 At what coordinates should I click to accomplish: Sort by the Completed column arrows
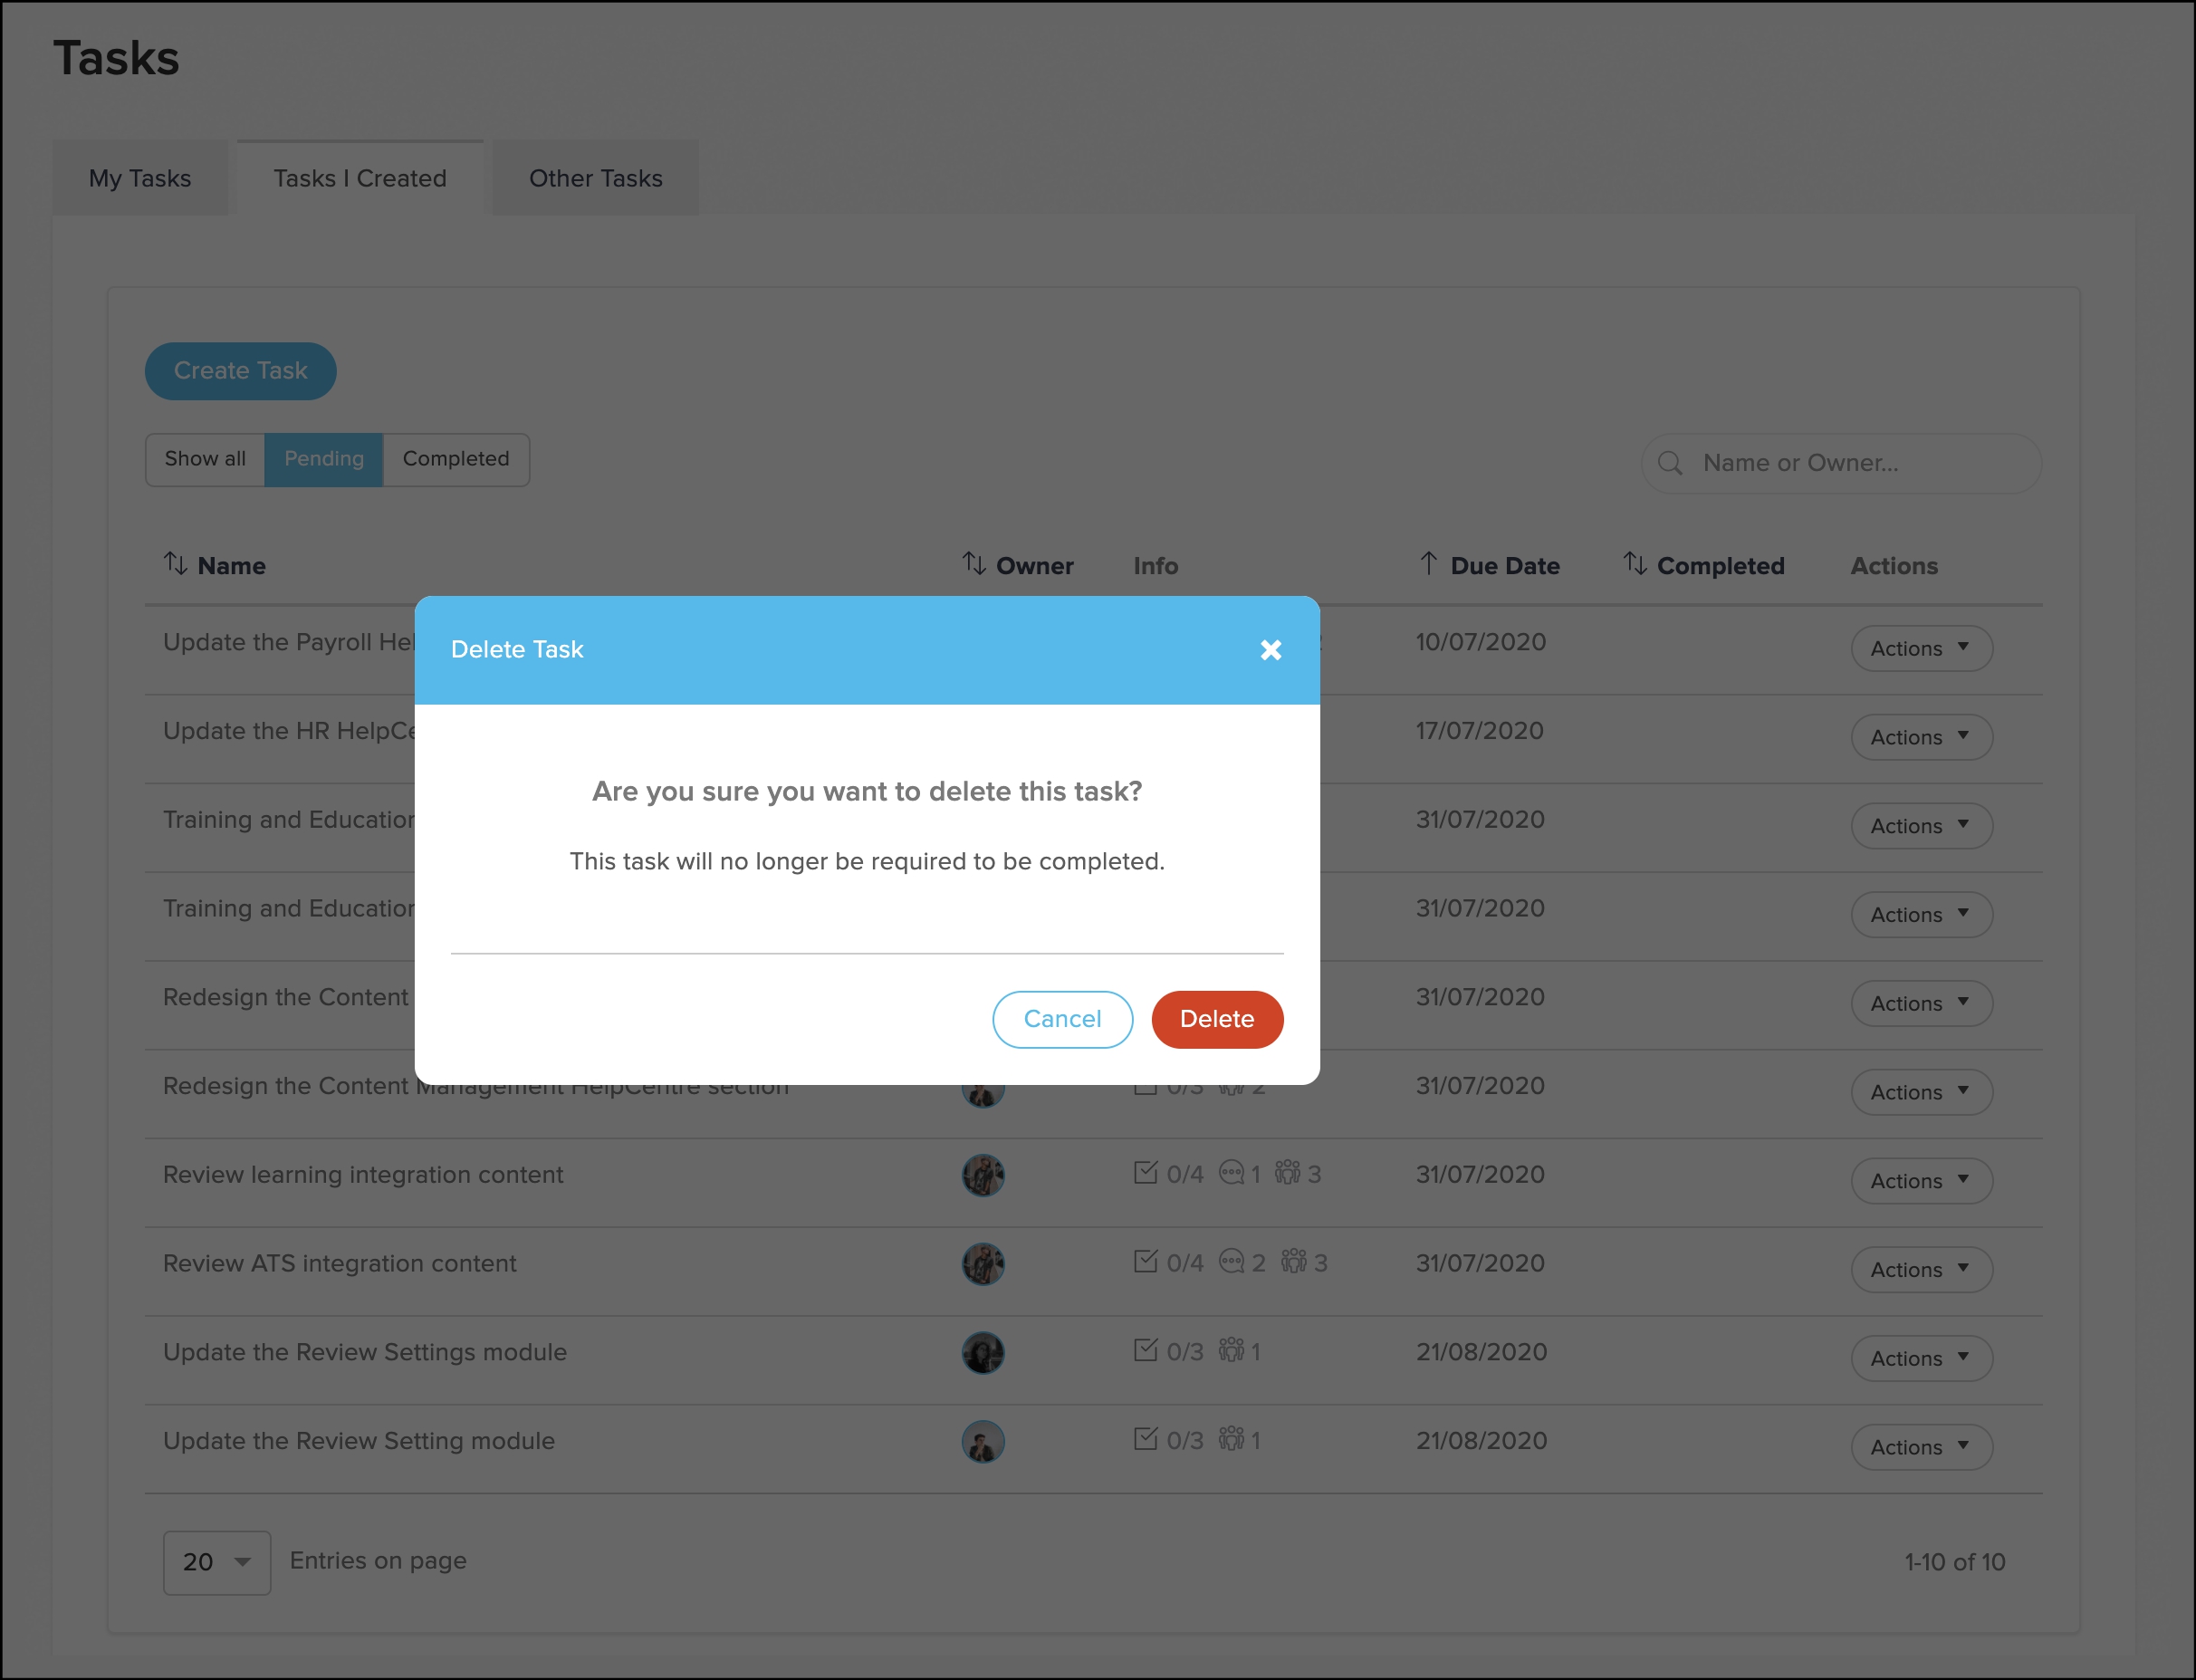(x=1635, y=564)
